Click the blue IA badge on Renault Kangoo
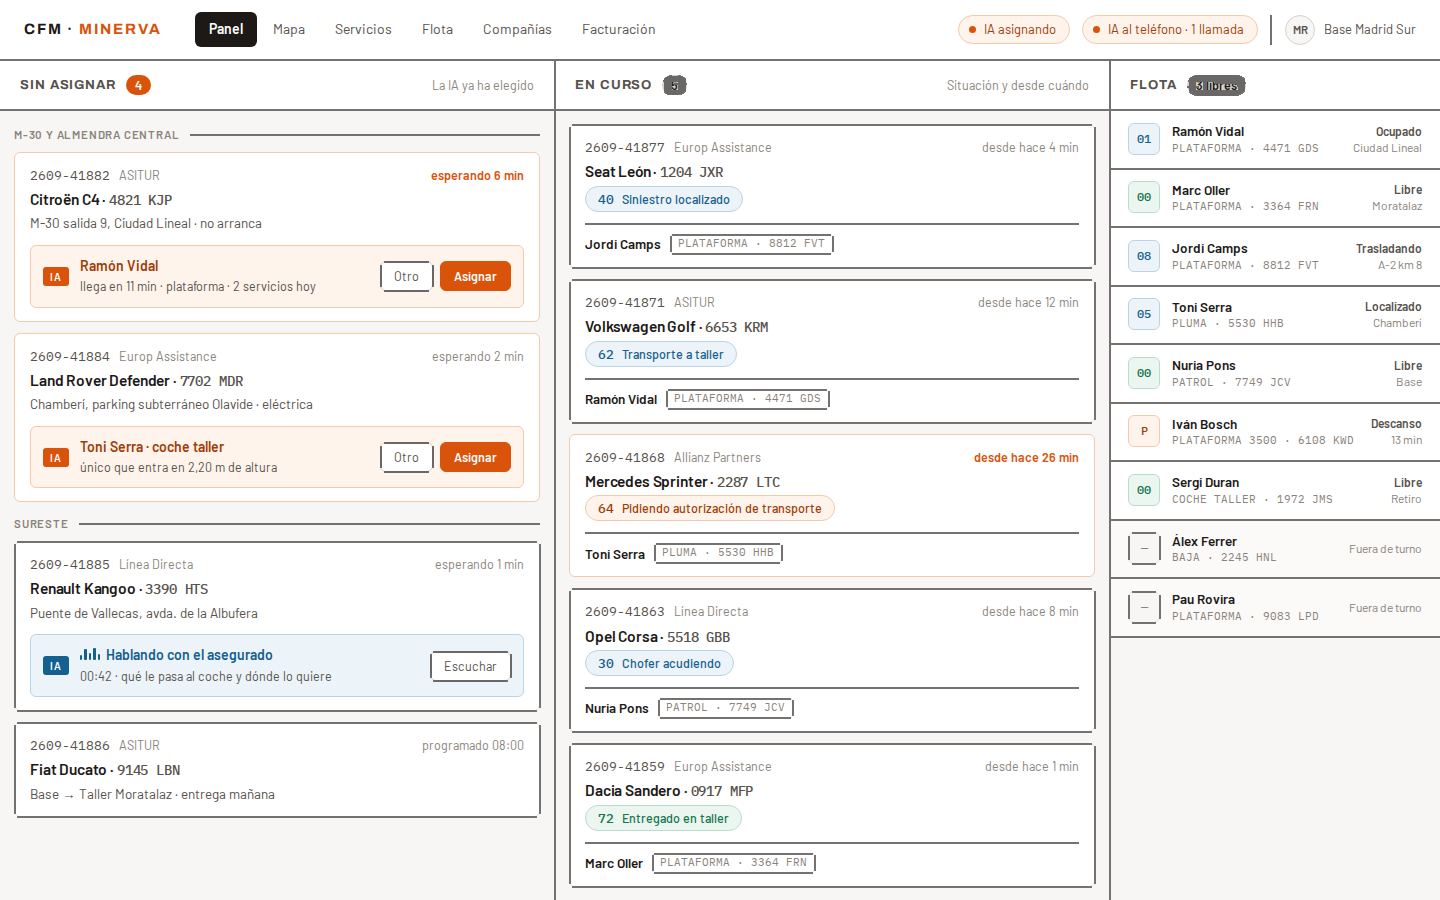 55,666
